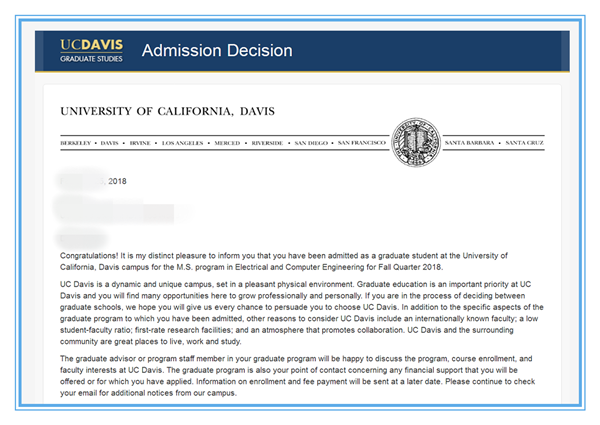The height and width of the screenshot is (425, 600).
Task: Select Santa Barbara in the campus list
Action: [x=470, y=143]
